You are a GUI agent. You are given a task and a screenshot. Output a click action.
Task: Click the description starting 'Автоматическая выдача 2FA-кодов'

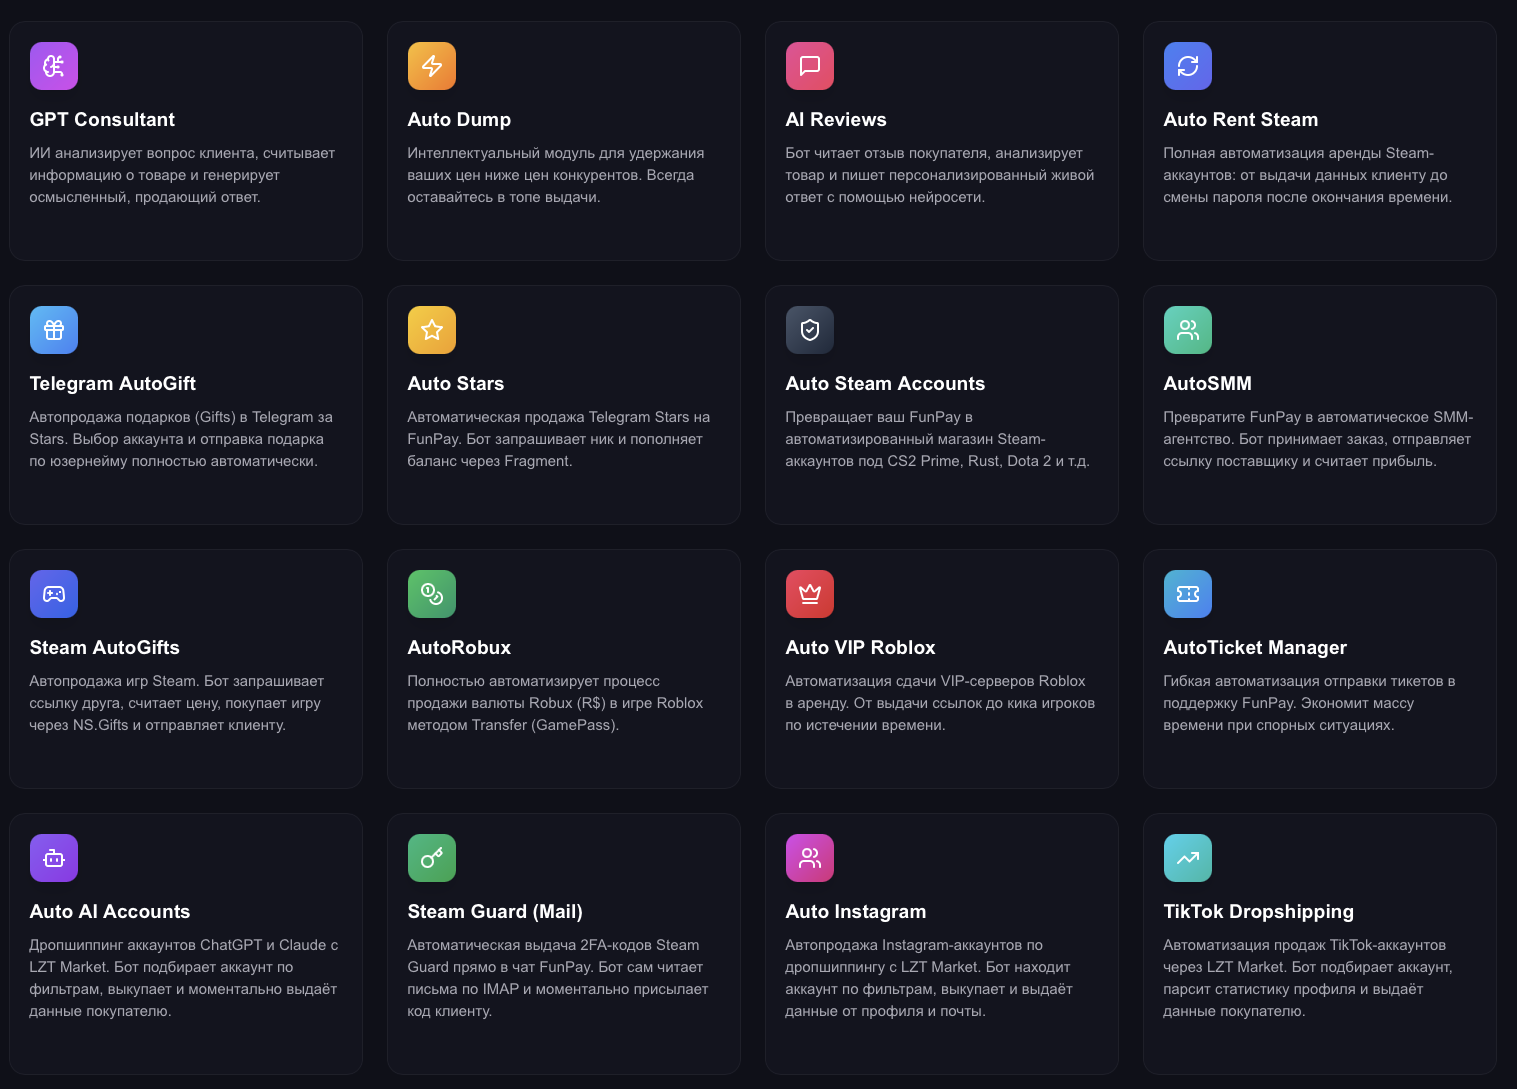pyautogui.click(x=558, y=978)
